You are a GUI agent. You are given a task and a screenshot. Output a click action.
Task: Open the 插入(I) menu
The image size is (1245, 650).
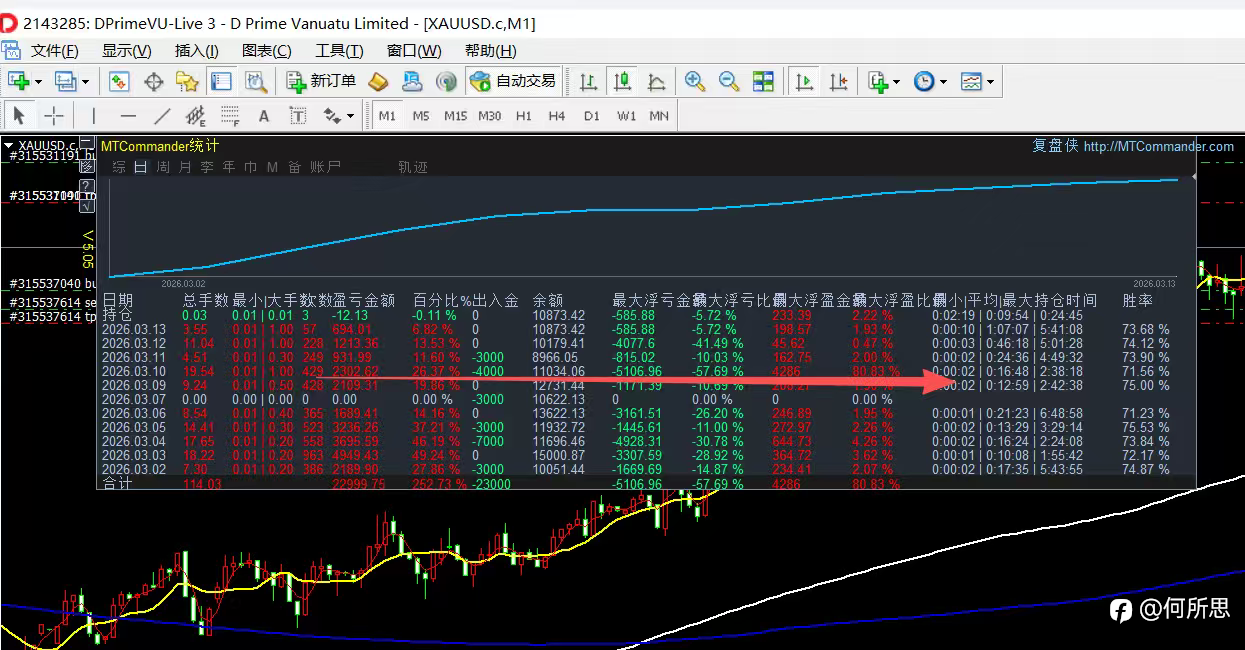click(x=197, y=51)
